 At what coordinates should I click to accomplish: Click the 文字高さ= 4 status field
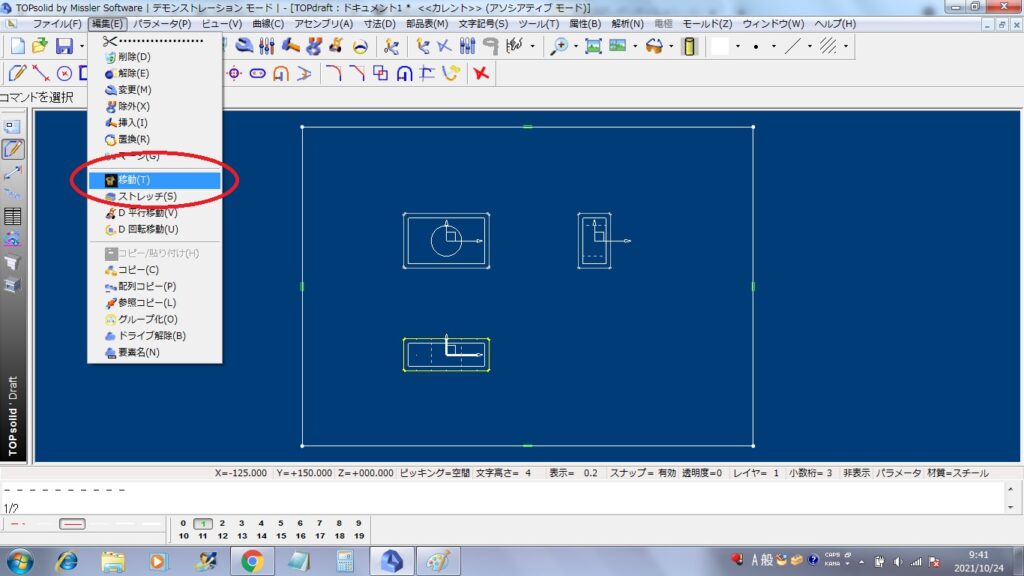click(504, 473)
